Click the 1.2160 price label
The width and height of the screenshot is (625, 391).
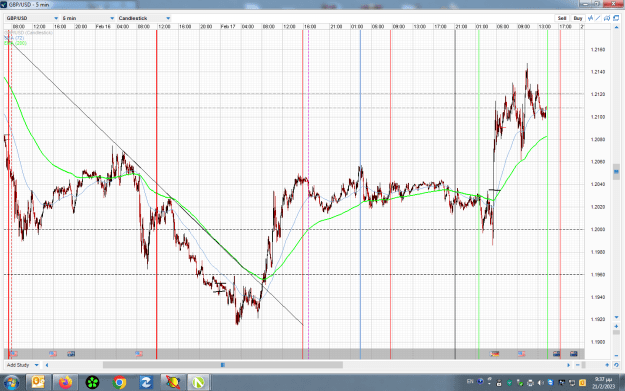click(597, 50)
